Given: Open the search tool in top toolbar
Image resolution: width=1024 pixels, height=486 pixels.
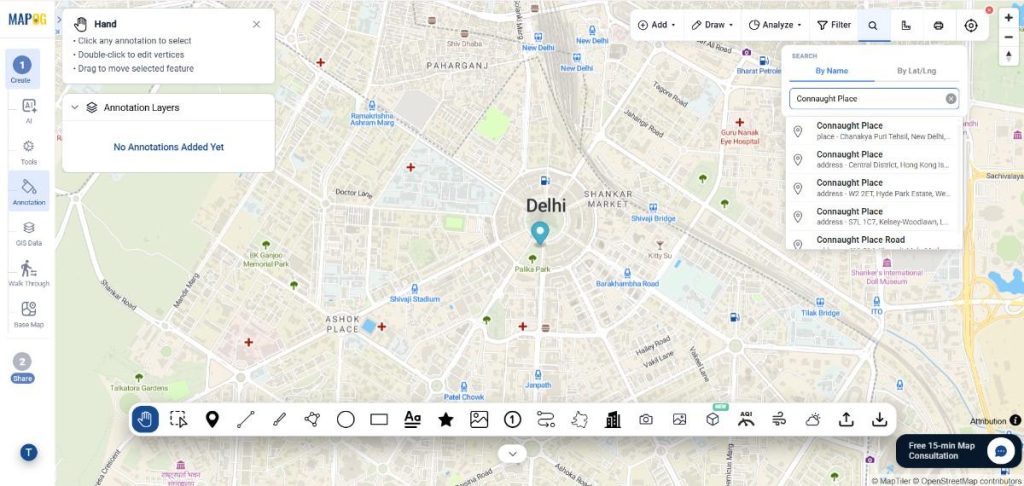Looking at the screenshot, I should click(873, 25).
